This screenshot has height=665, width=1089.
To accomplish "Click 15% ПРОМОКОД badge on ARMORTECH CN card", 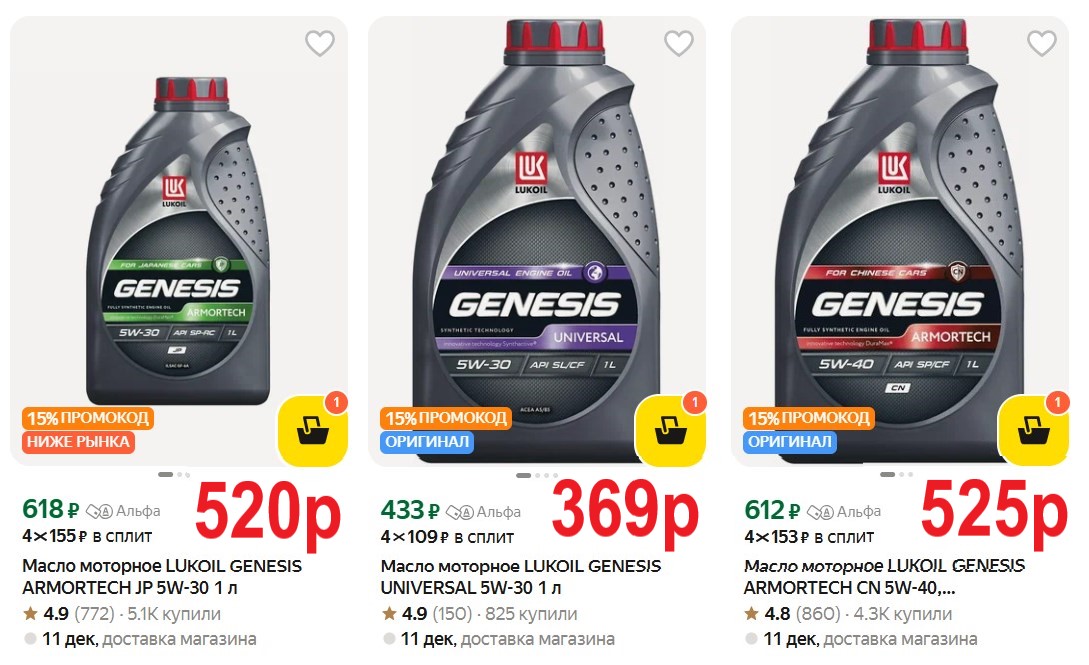I will [809, 419].
